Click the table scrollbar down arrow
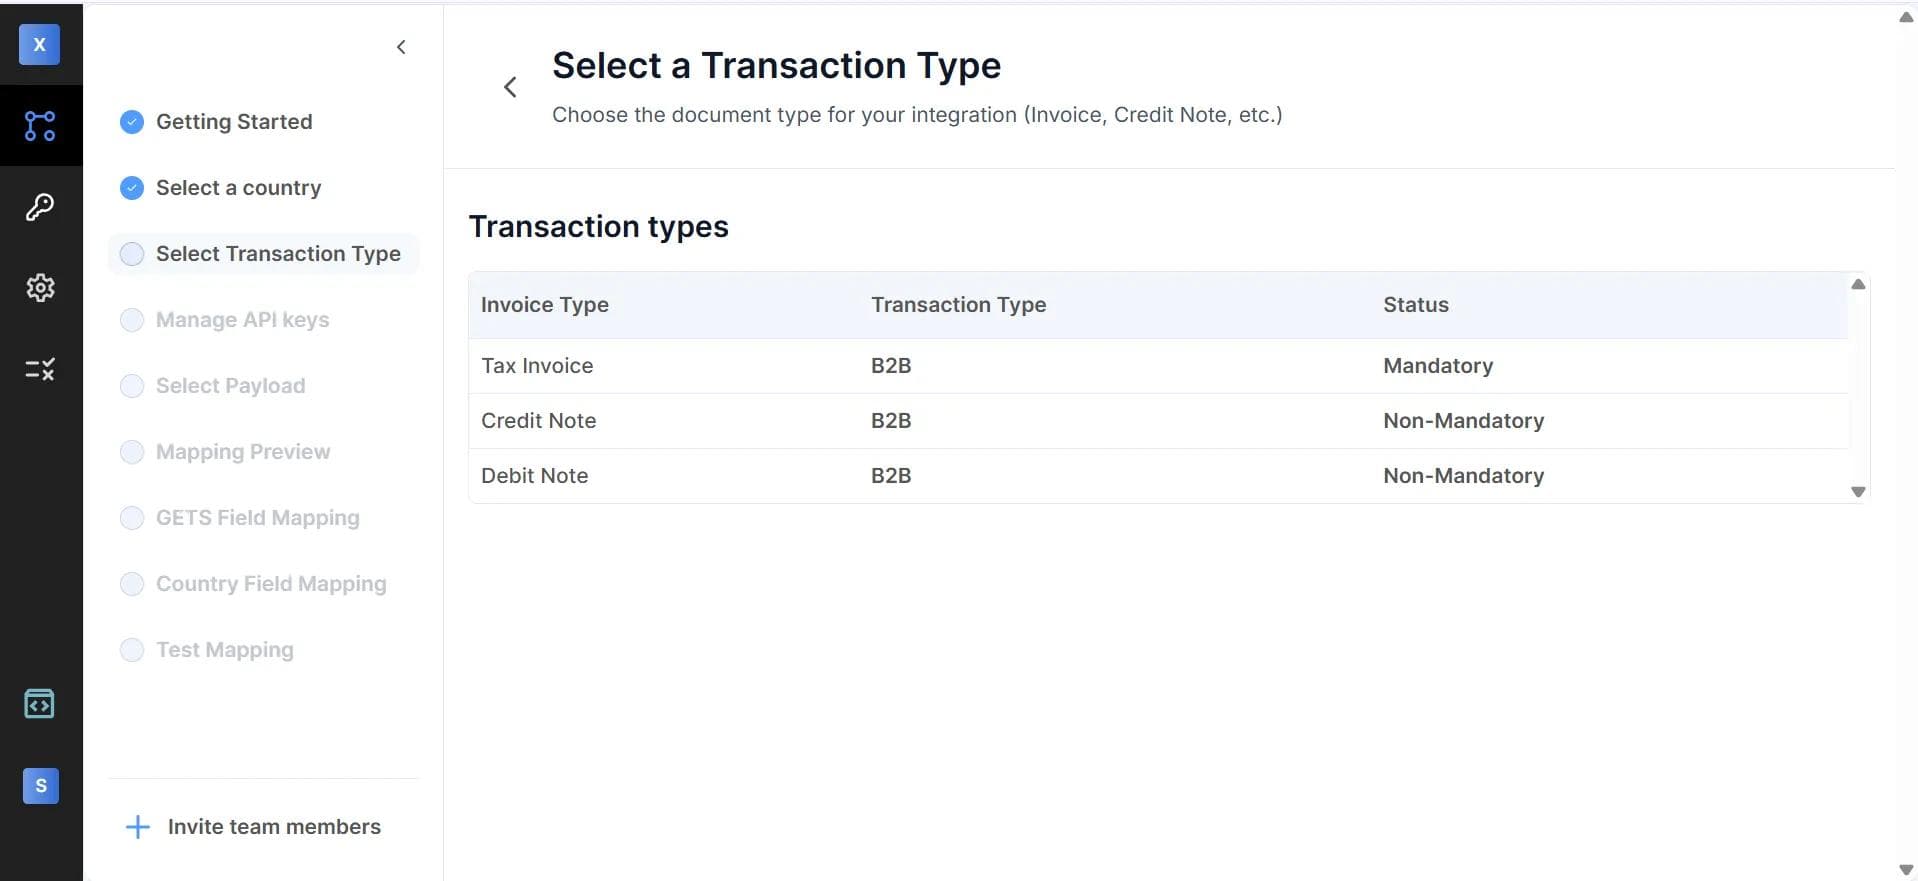Viewport: 1918px width, 881px height. 1858,492
